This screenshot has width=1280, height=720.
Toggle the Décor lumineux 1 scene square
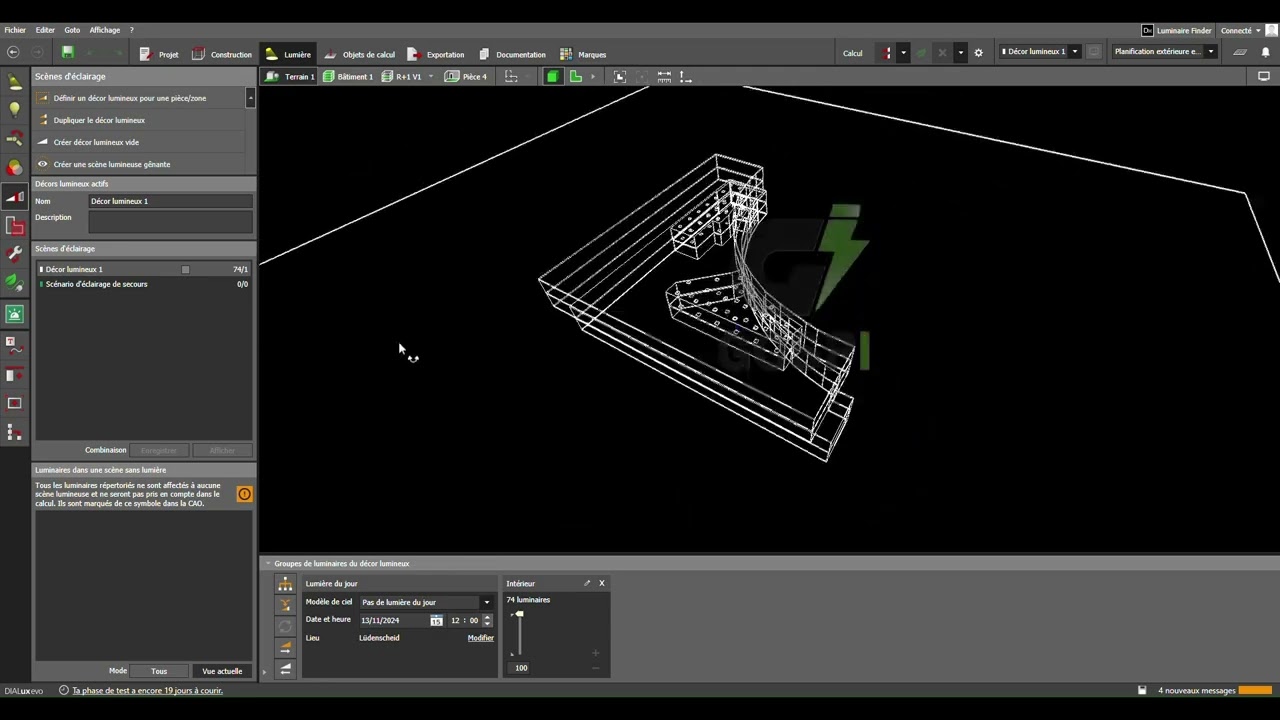click(x=185, y=269)
